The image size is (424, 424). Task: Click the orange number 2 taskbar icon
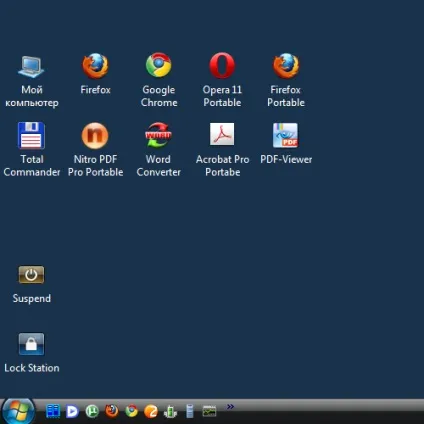[151, 411]
